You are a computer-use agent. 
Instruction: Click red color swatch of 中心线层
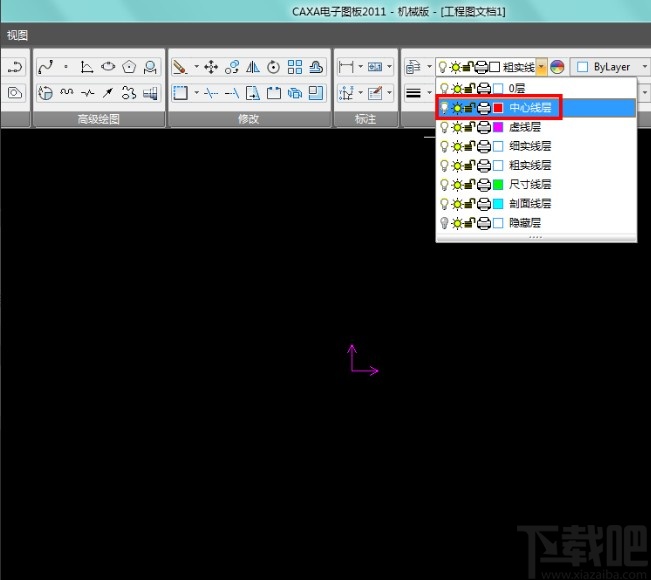[x=498, y=108]
